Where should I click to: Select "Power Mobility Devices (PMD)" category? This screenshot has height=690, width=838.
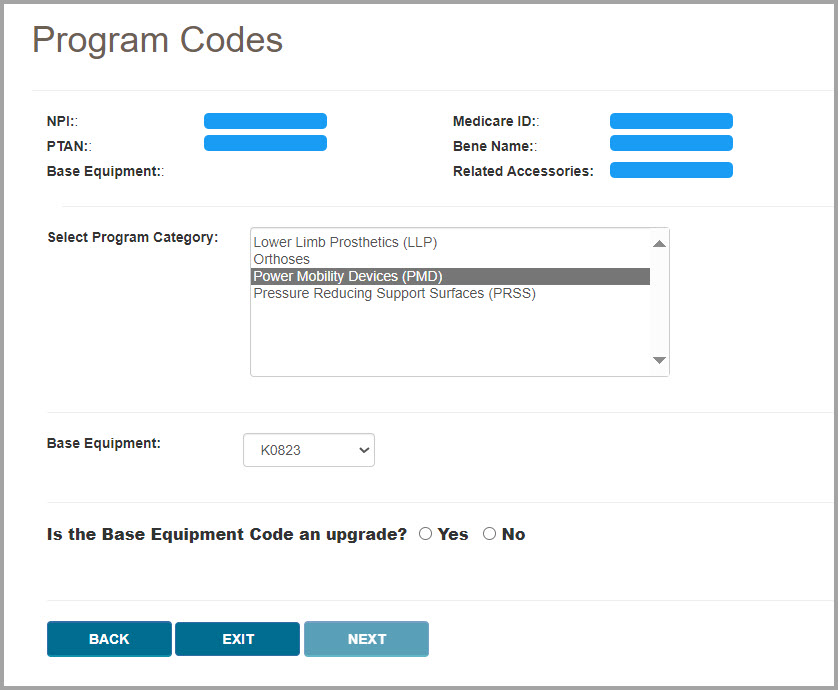point(347,276)
